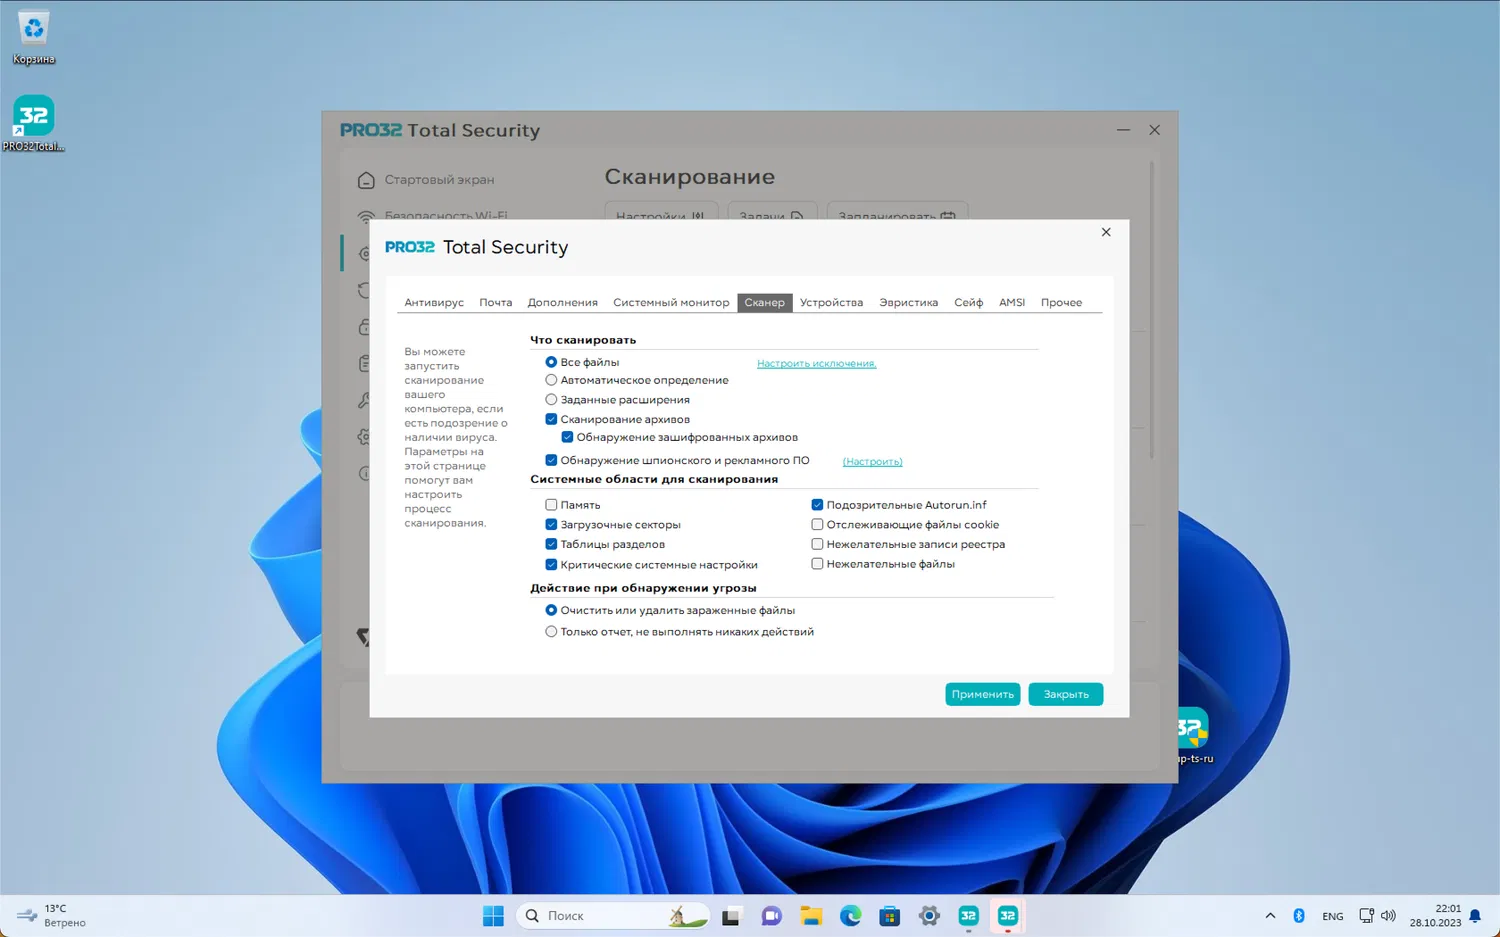
Task: Go to the Сейф tab
Action: (x=968, y=302)
